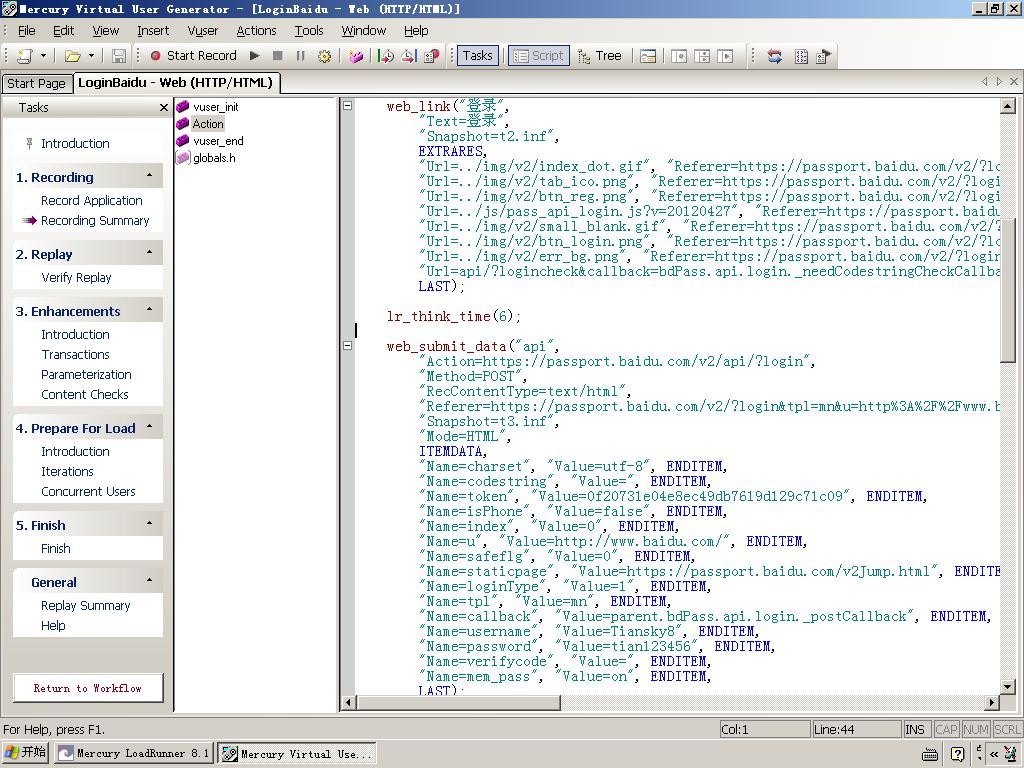Collapse the General section
This screenshot has width=1024, height=768.
click(x=150, y=581)
